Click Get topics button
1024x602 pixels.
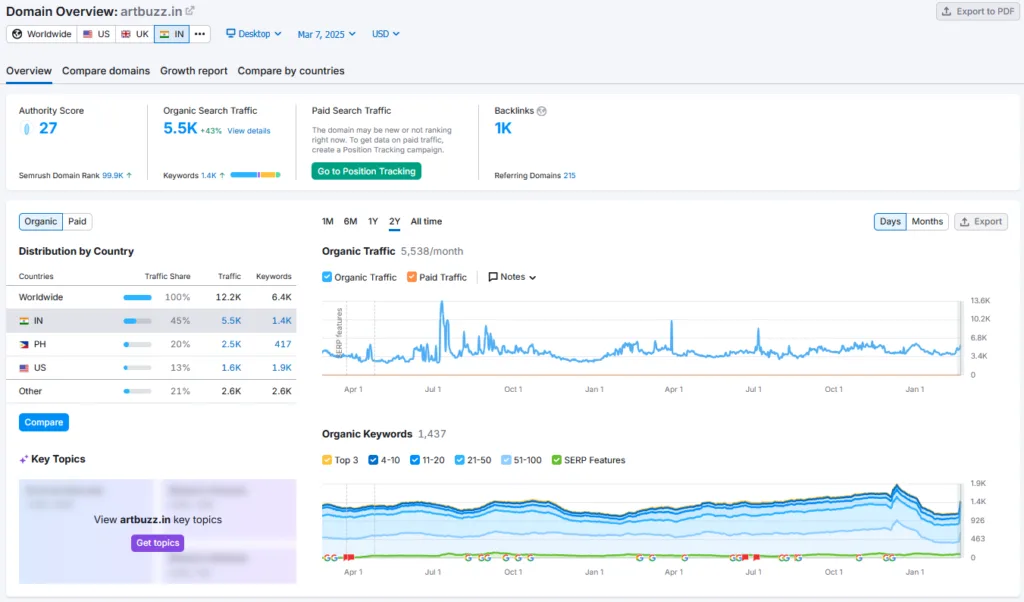157,543
